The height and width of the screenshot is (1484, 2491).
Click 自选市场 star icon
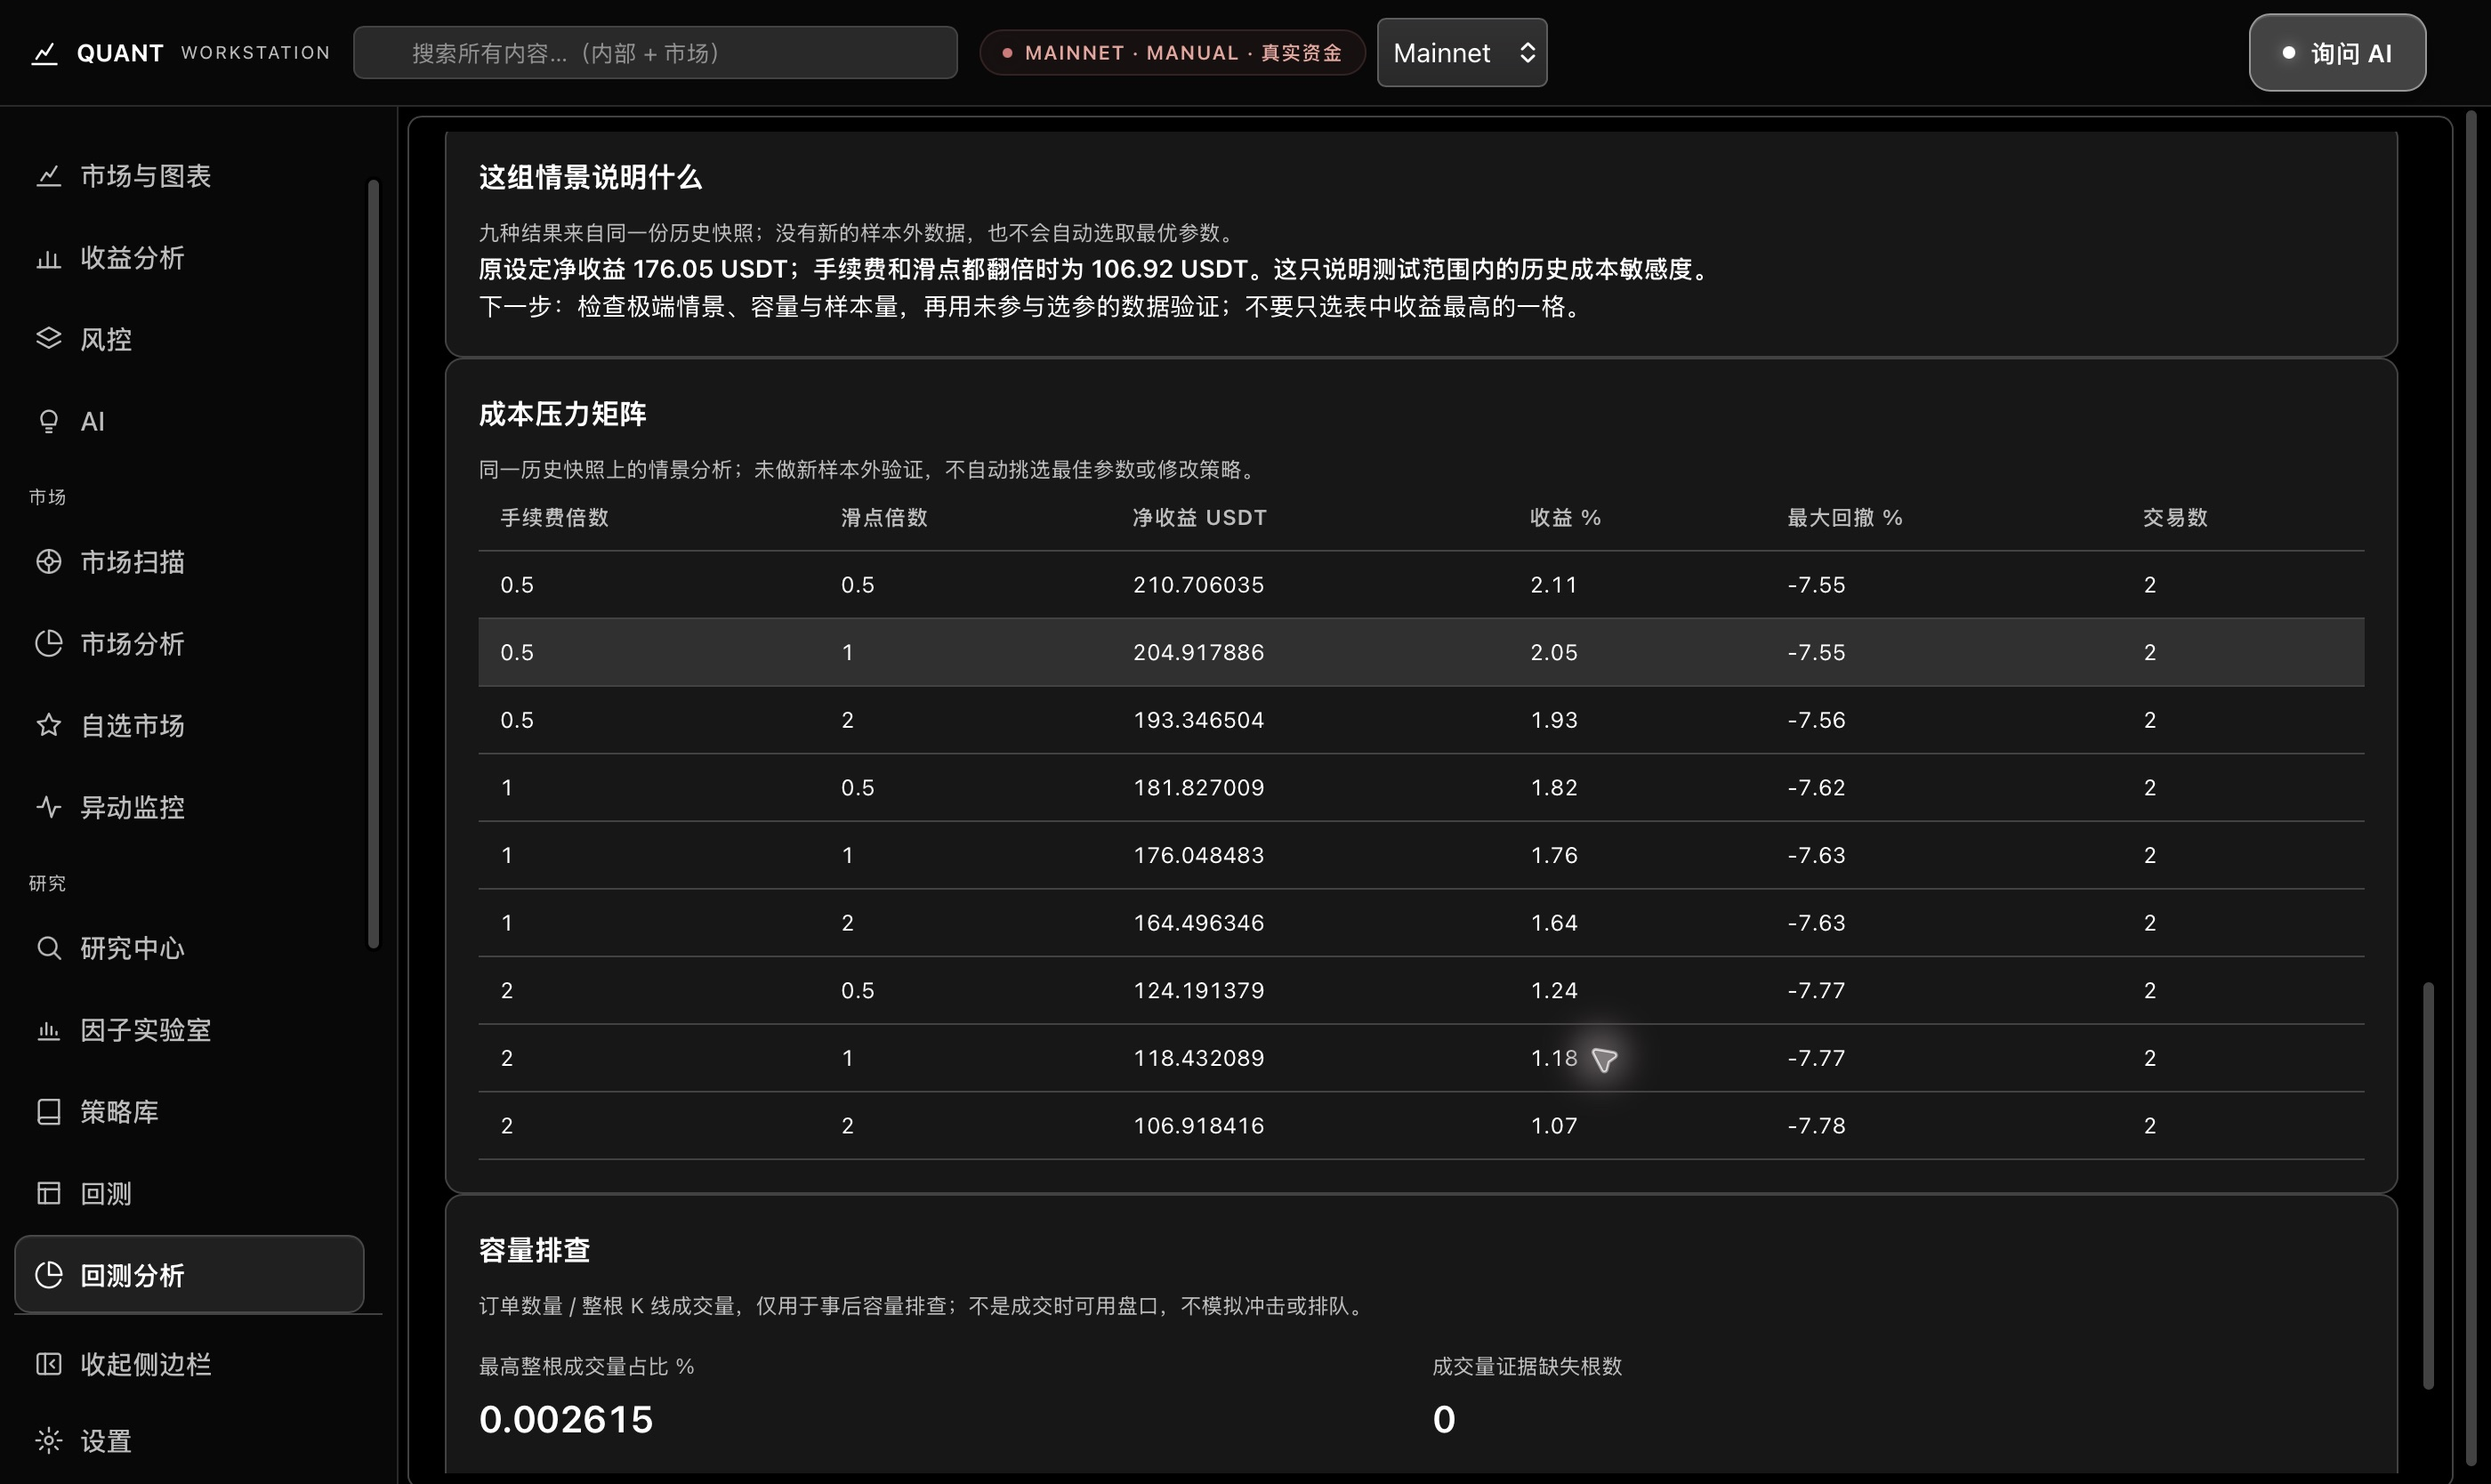[48, 725]
